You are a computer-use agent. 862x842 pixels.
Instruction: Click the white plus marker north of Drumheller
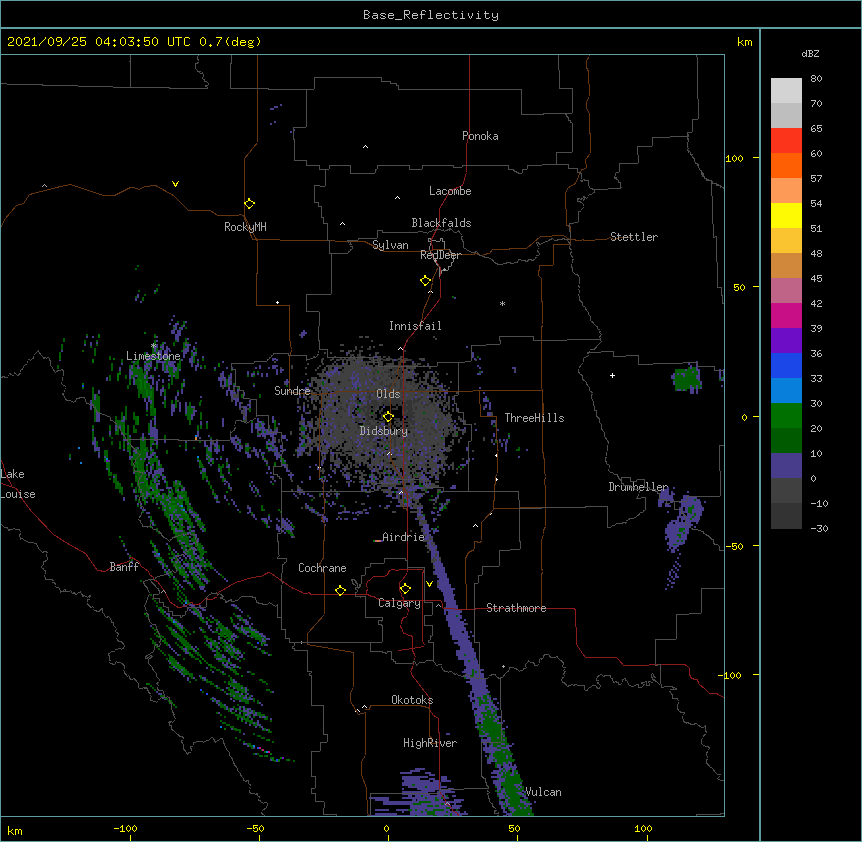pyautogui.click(x=612, y=375)
